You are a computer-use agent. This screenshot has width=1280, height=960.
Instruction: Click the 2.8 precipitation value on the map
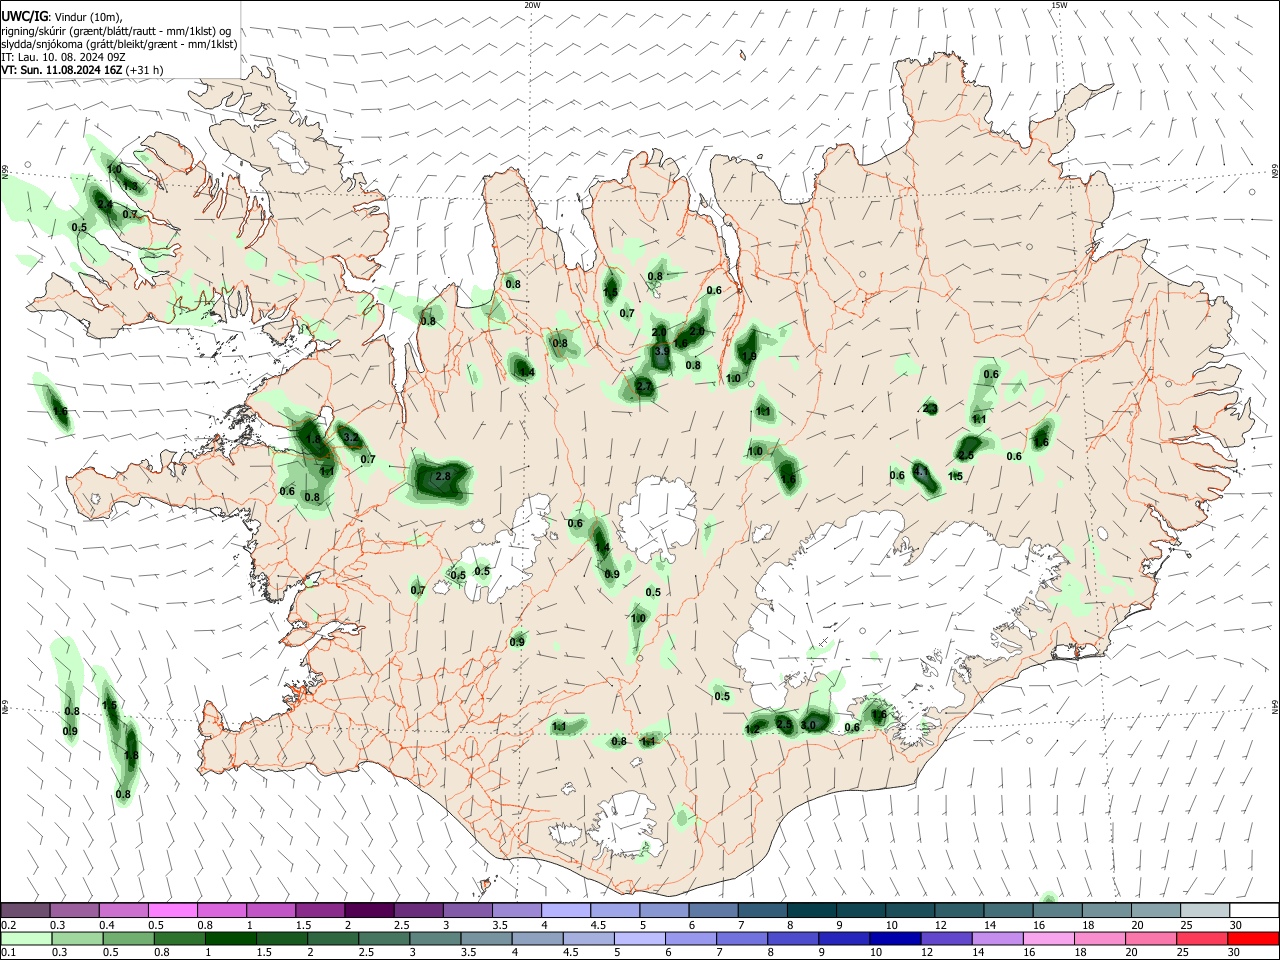[x=444, y=476]
